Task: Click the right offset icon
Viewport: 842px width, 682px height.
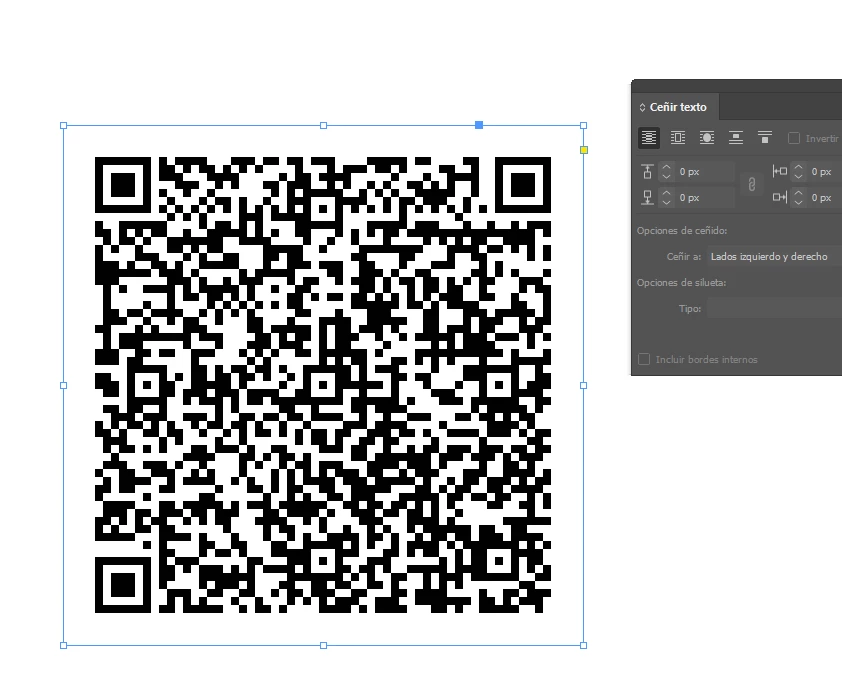Action: click(779, 198)
